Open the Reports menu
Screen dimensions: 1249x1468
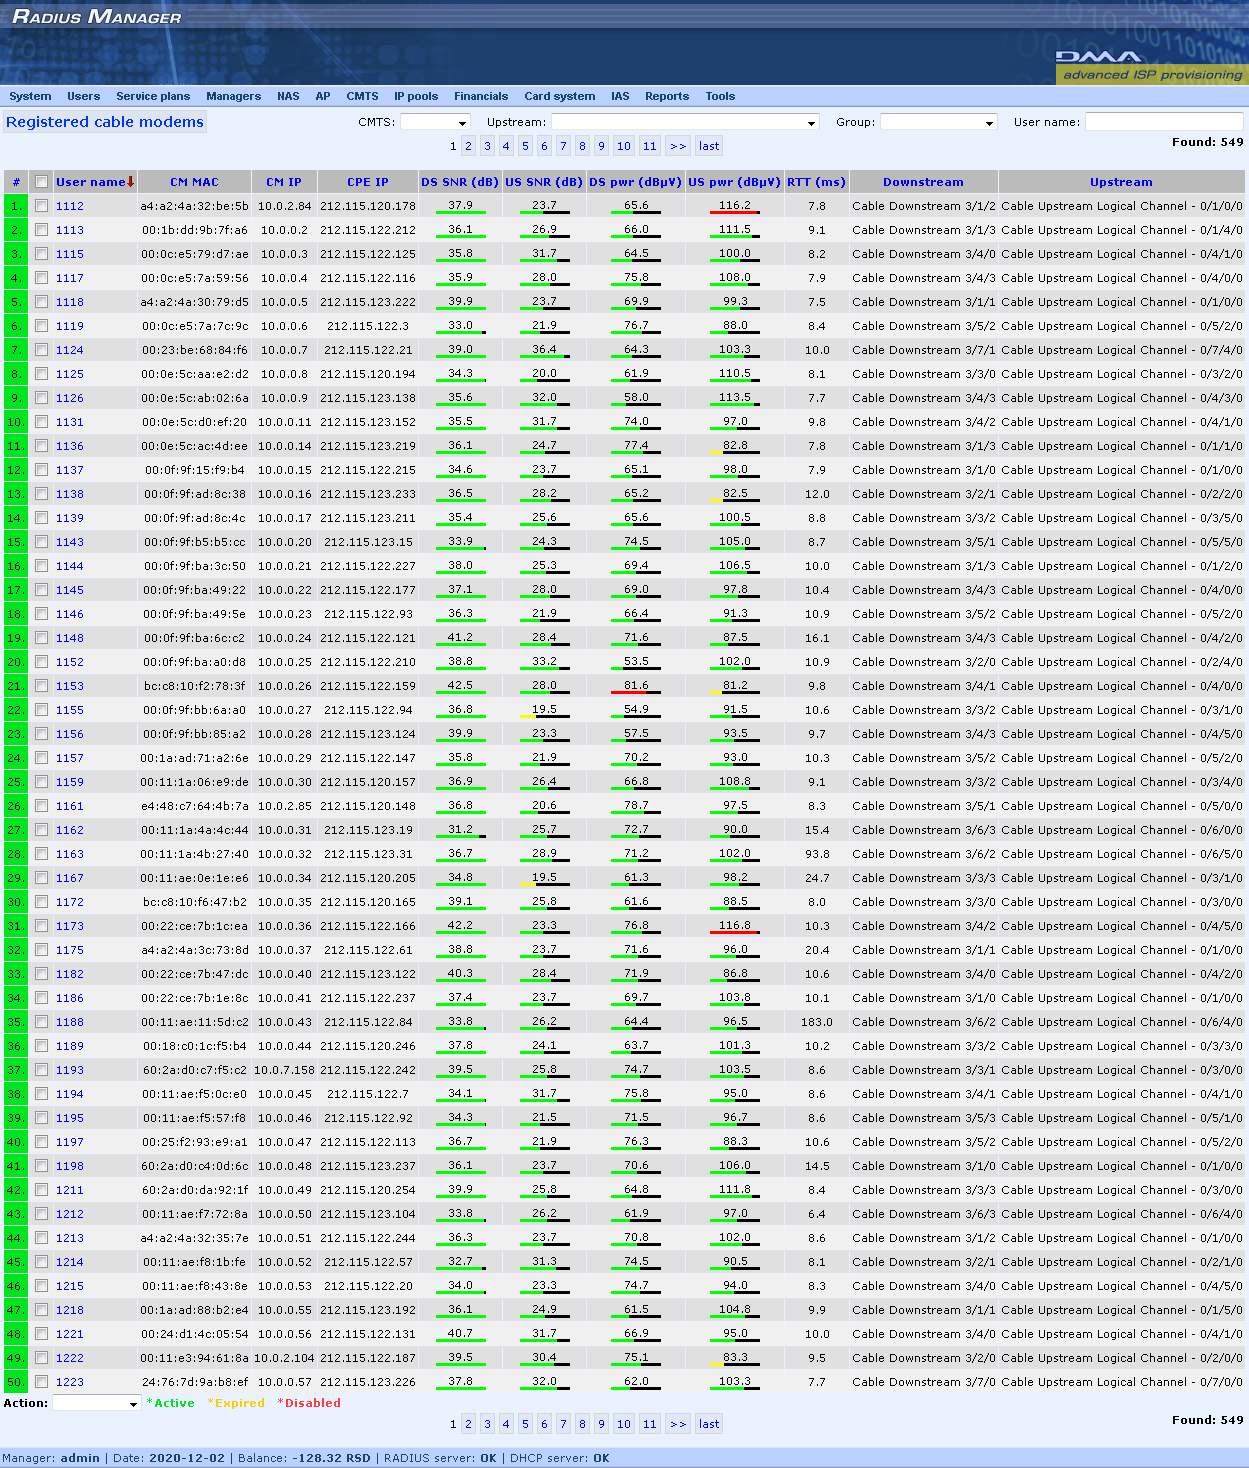pyautogui.click(x=667, y=96)
